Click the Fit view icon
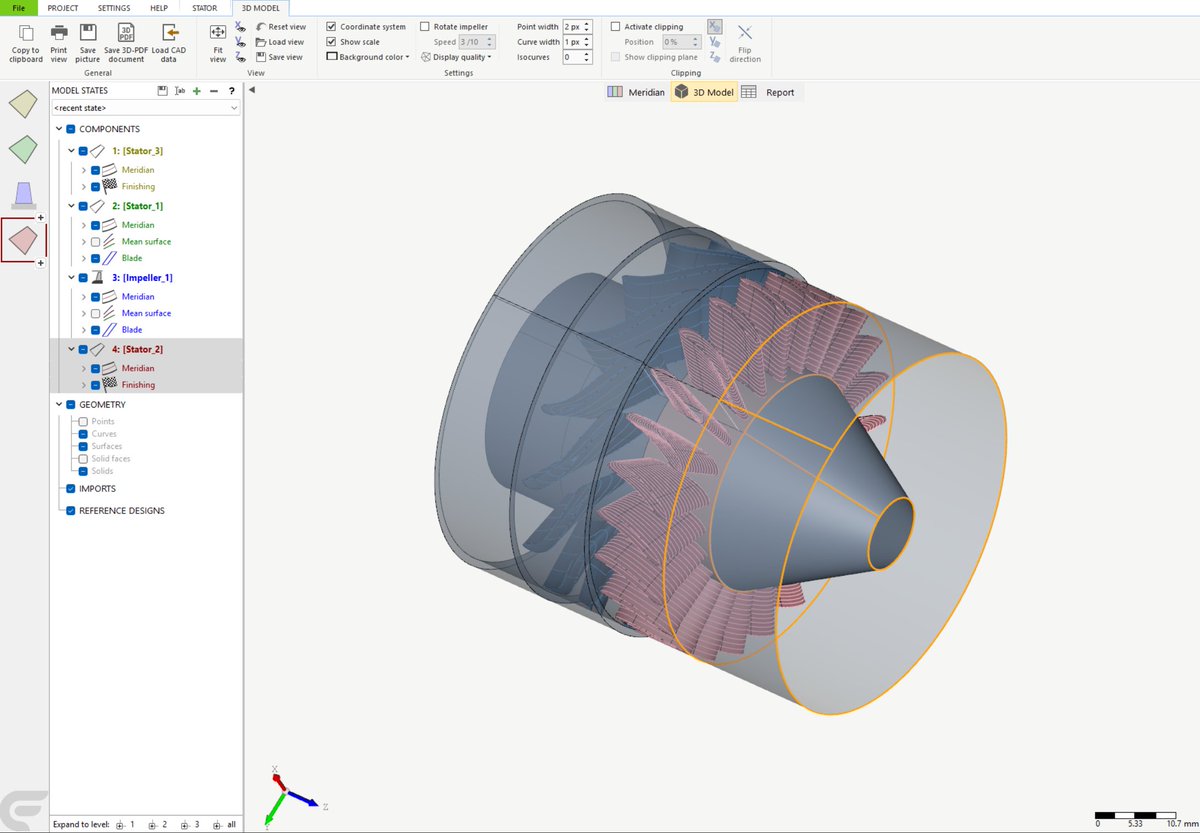1200x833 pixels. coord(218,32)
